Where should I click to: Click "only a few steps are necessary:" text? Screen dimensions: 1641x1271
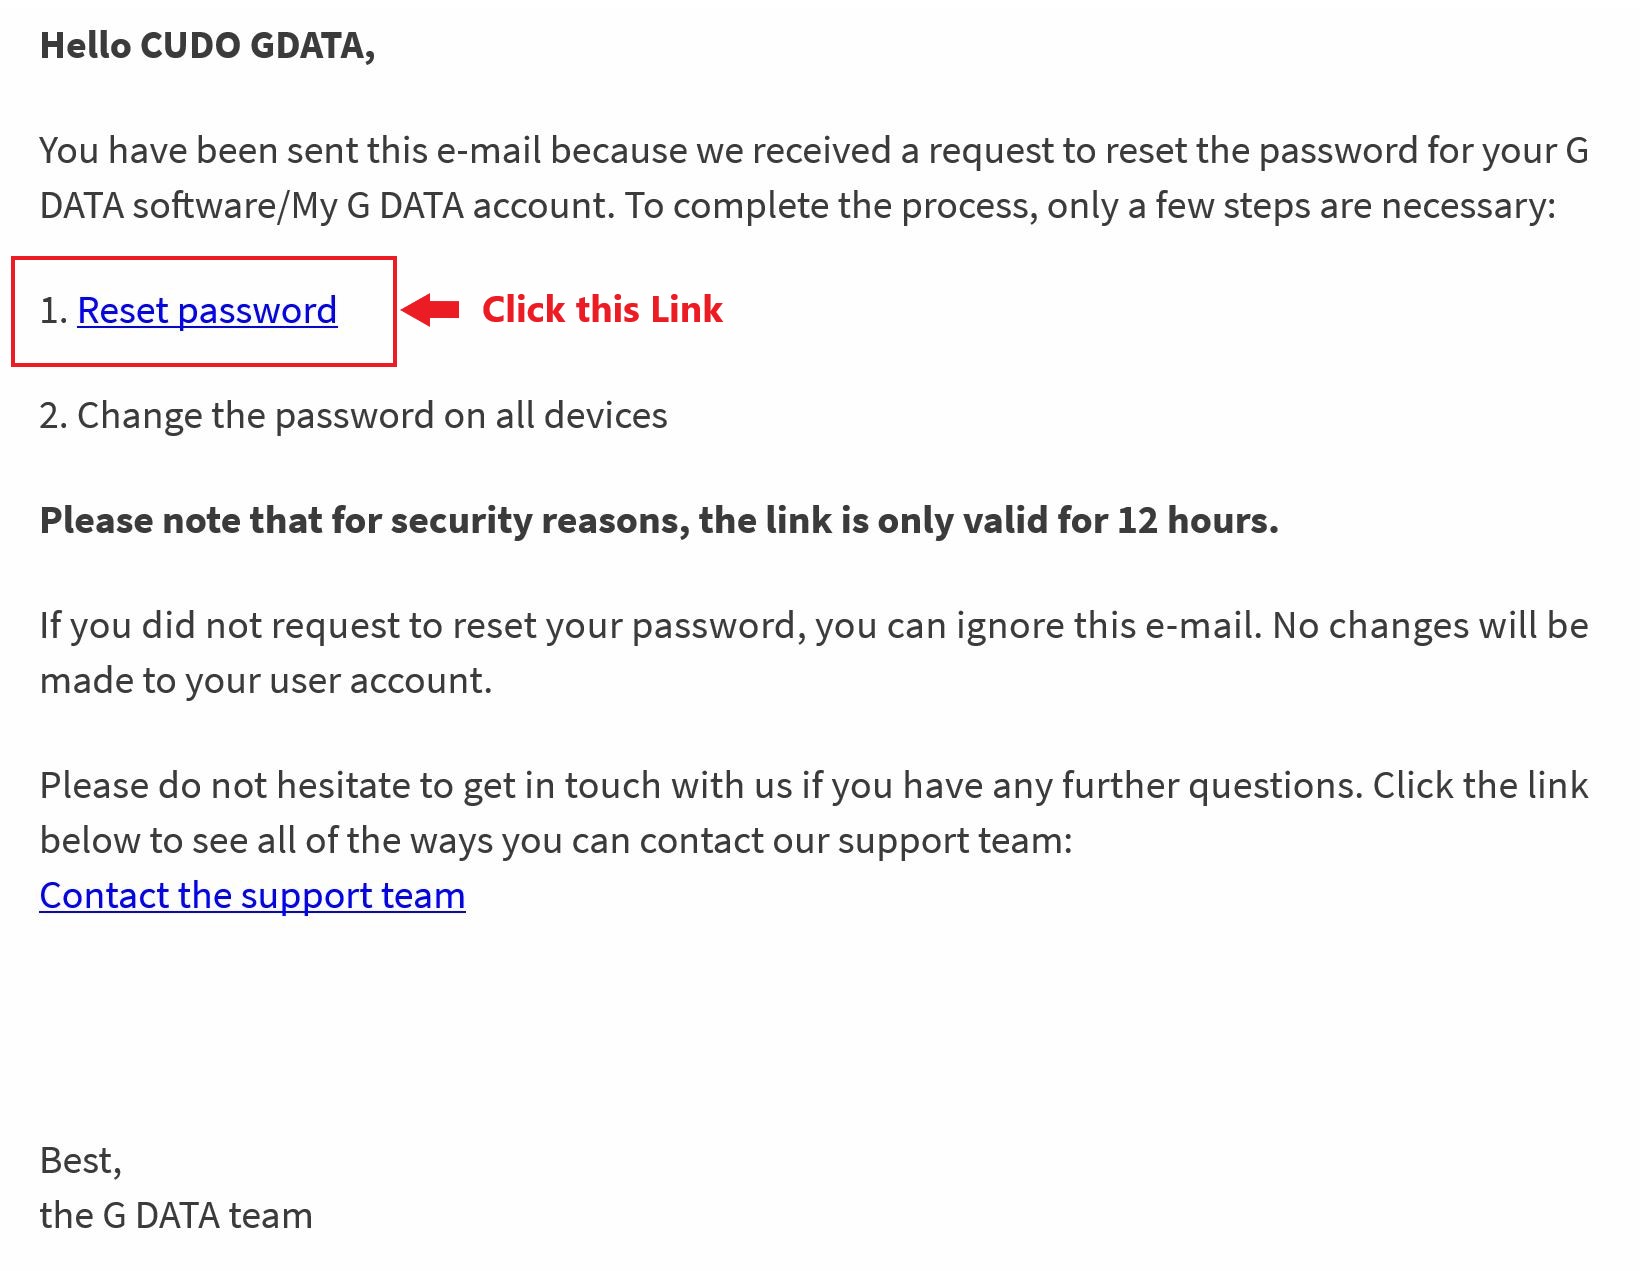pyautogui.click(x=1300, y=206)
